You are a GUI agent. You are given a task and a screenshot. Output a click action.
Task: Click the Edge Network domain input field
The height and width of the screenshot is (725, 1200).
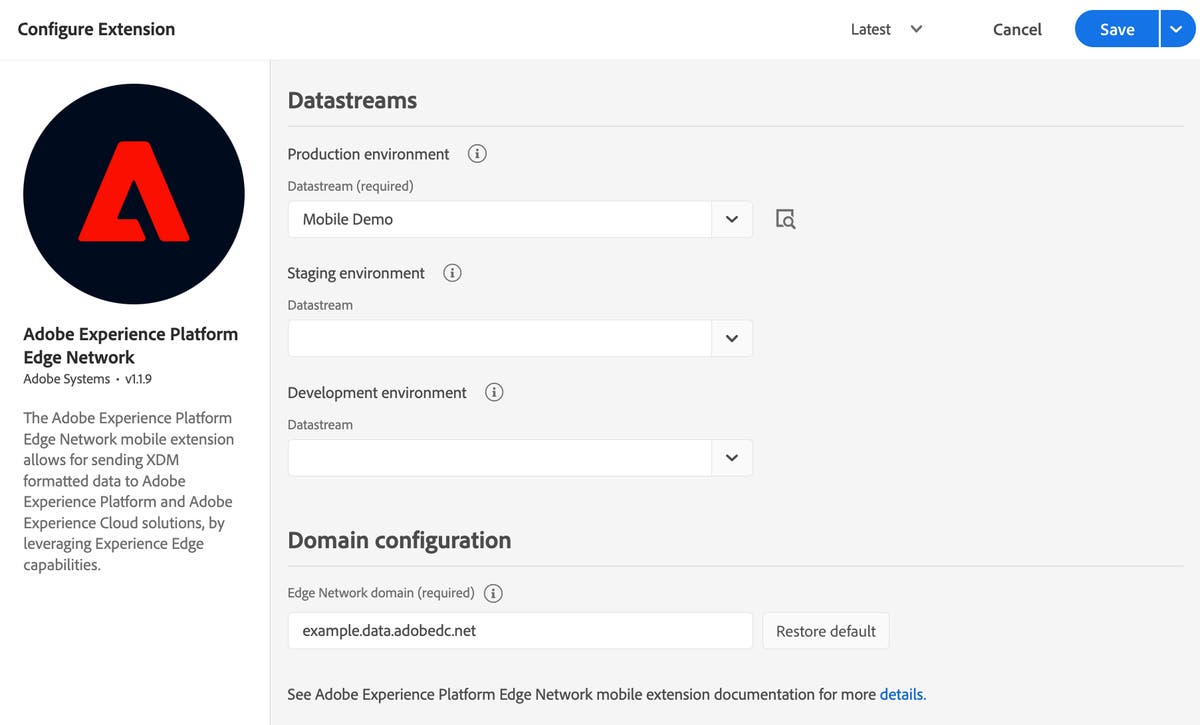(520, 631)
